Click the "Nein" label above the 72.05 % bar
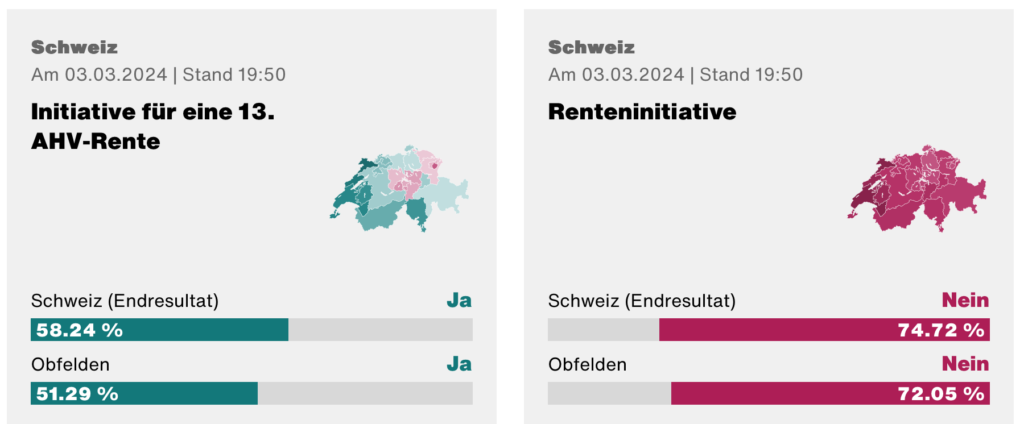This screenshot has height=424, width=1024. pos(965,364)
